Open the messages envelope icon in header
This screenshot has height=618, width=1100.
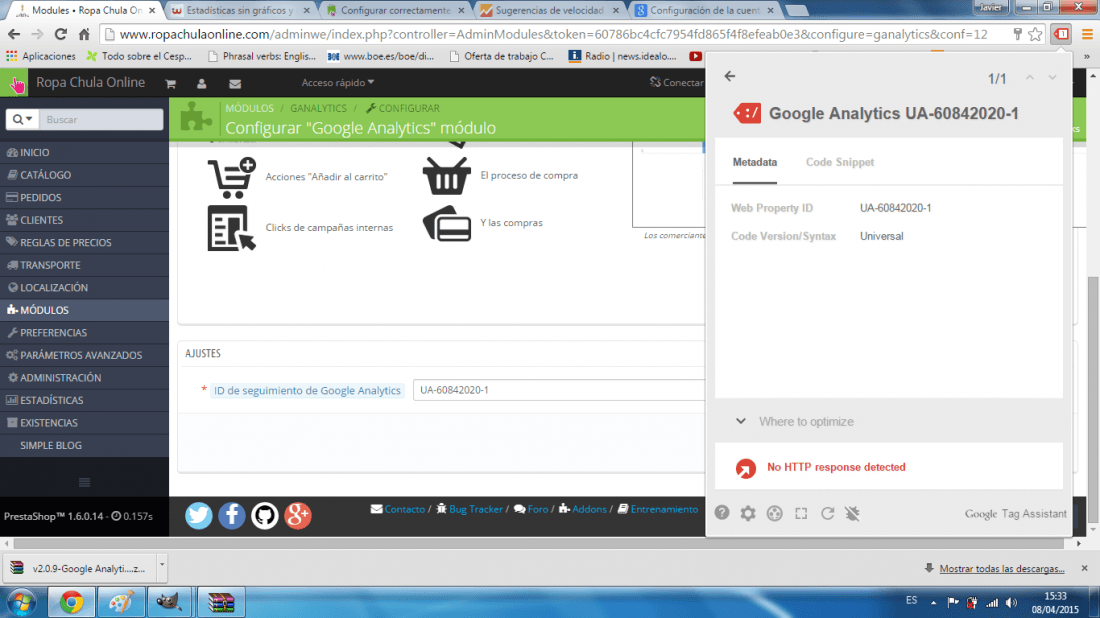[x=235, y=83]
